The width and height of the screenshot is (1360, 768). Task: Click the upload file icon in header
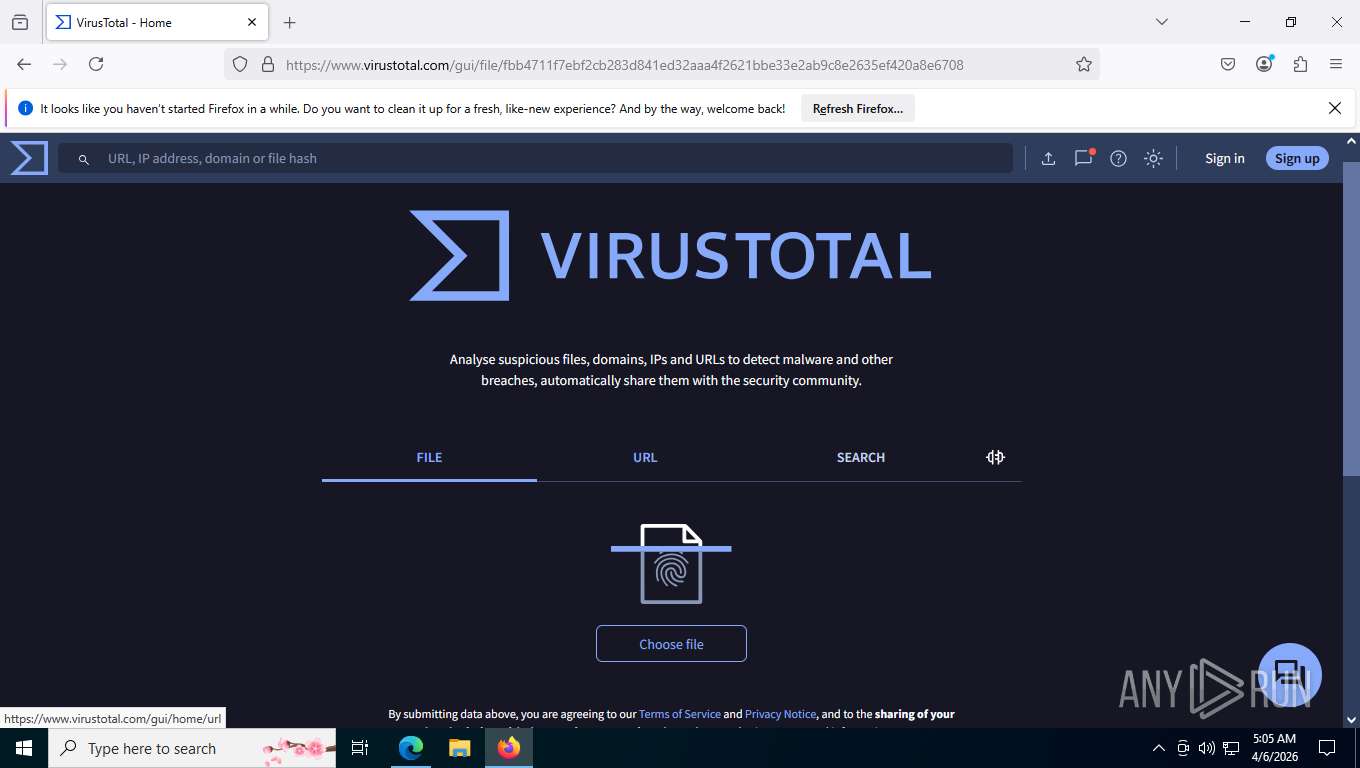coord(1048,158)
